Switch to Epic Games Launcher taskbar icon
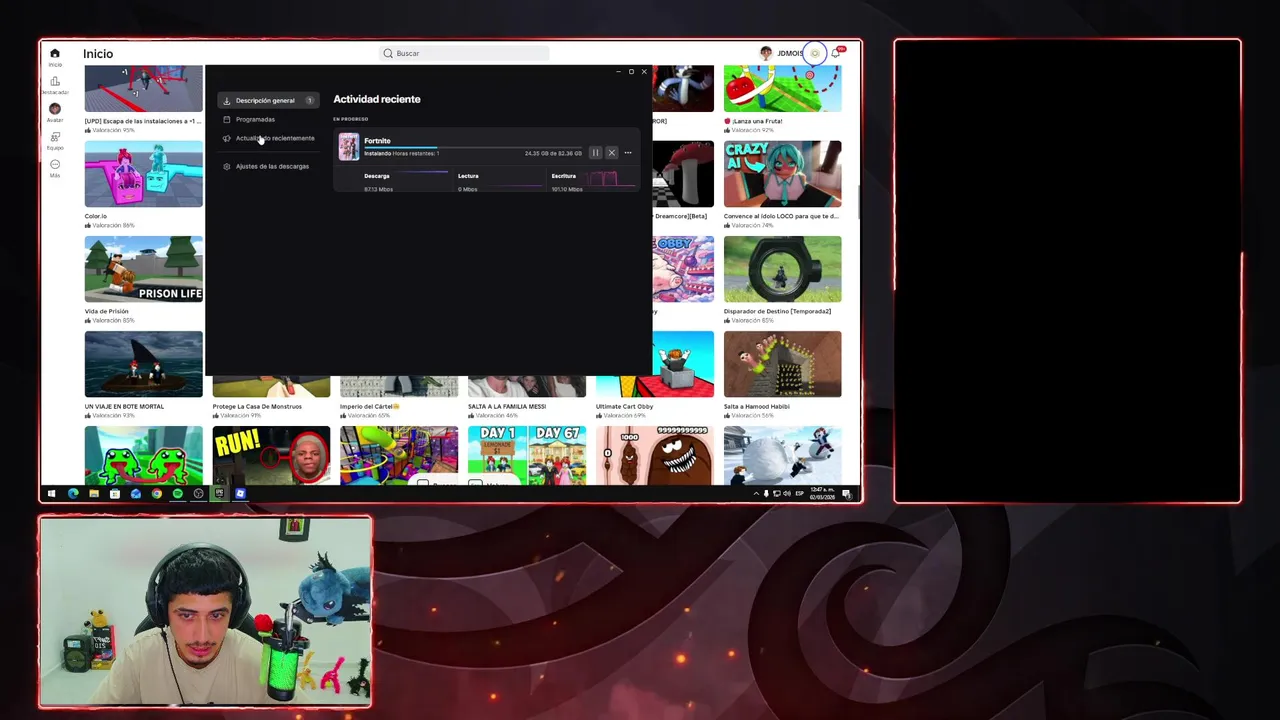Image resolution: width=1280 pixels, height=720 pixels. 219,494
